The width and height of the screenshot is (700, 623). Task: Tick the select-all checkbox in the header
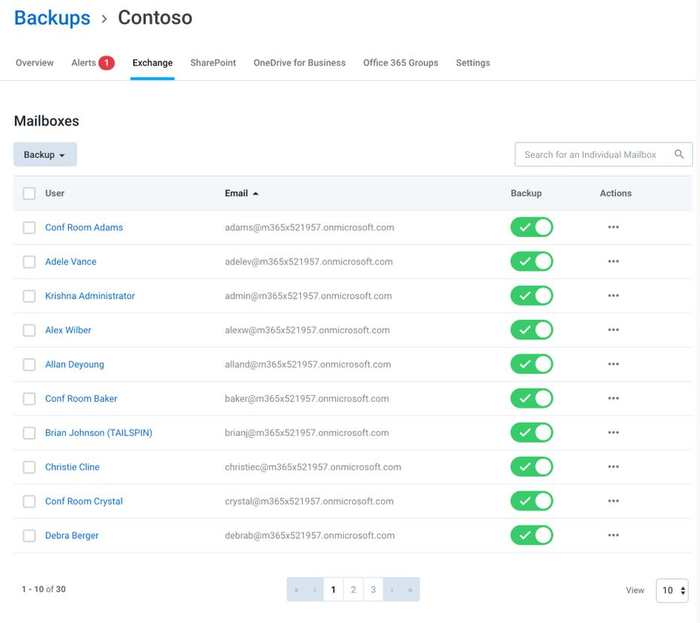tap(29, 194)
